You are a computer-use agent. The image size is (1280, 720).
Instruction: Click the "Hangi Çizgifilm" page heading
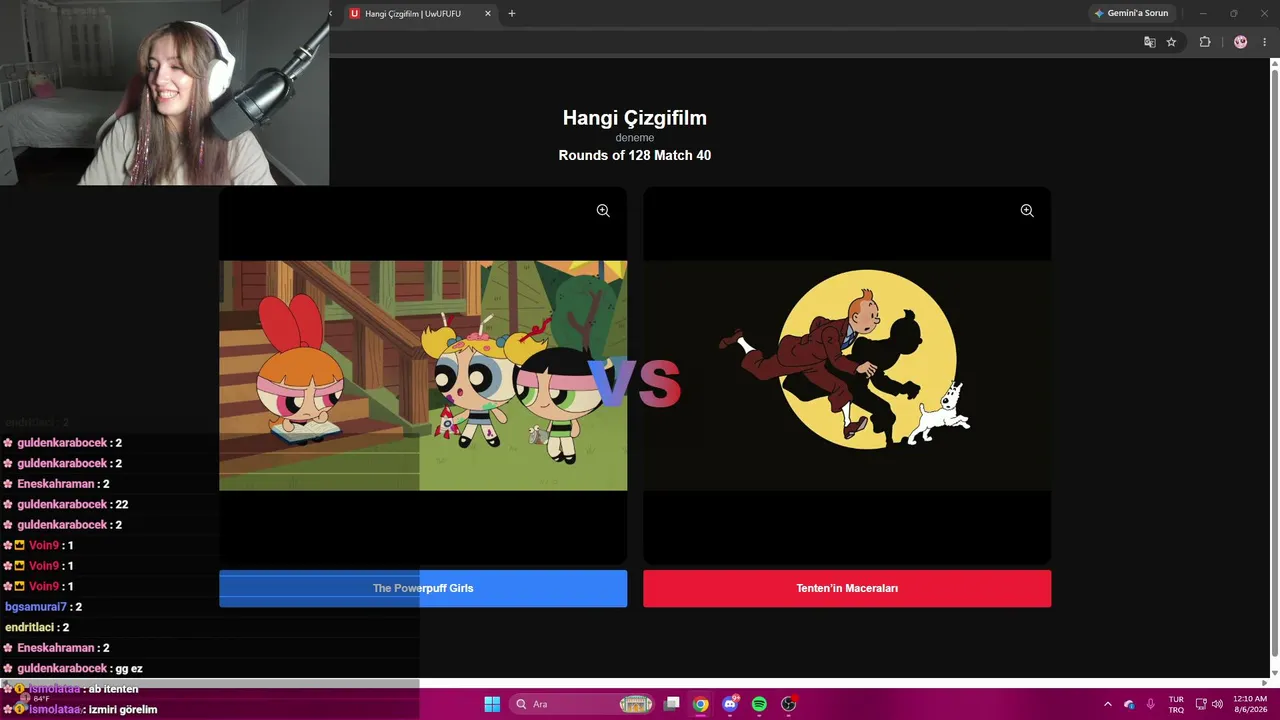point(635,118)
